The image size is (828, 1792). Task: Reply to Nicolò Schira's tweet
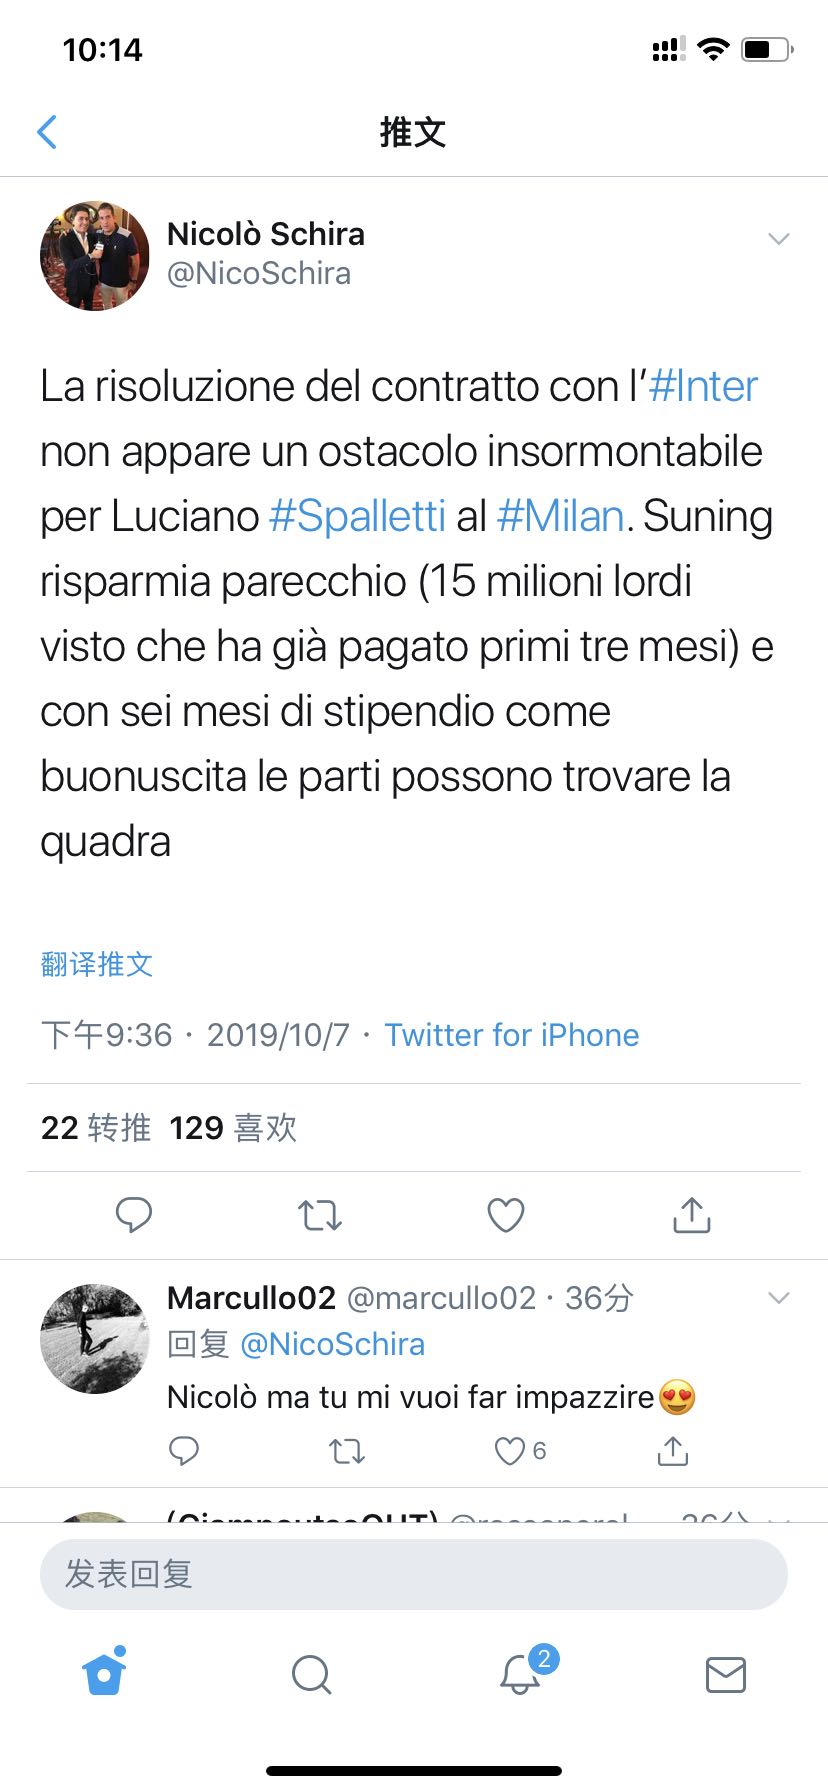point(133,1215)
